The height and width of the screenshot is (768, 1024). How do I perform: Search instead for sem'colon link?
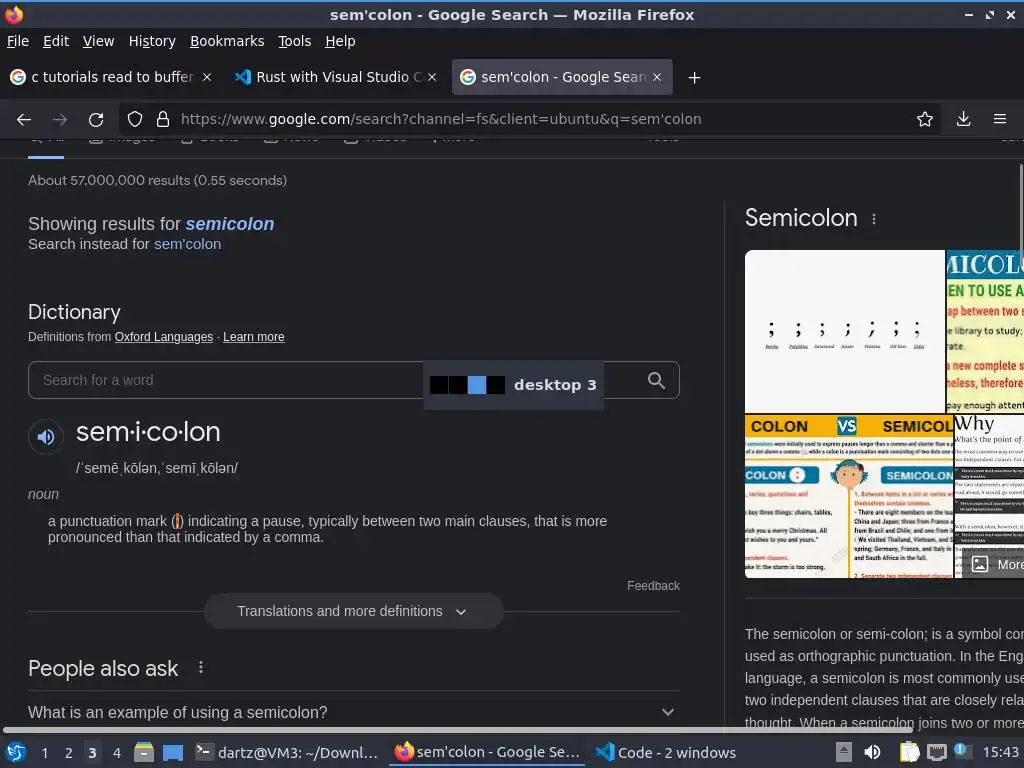(187, 244)
